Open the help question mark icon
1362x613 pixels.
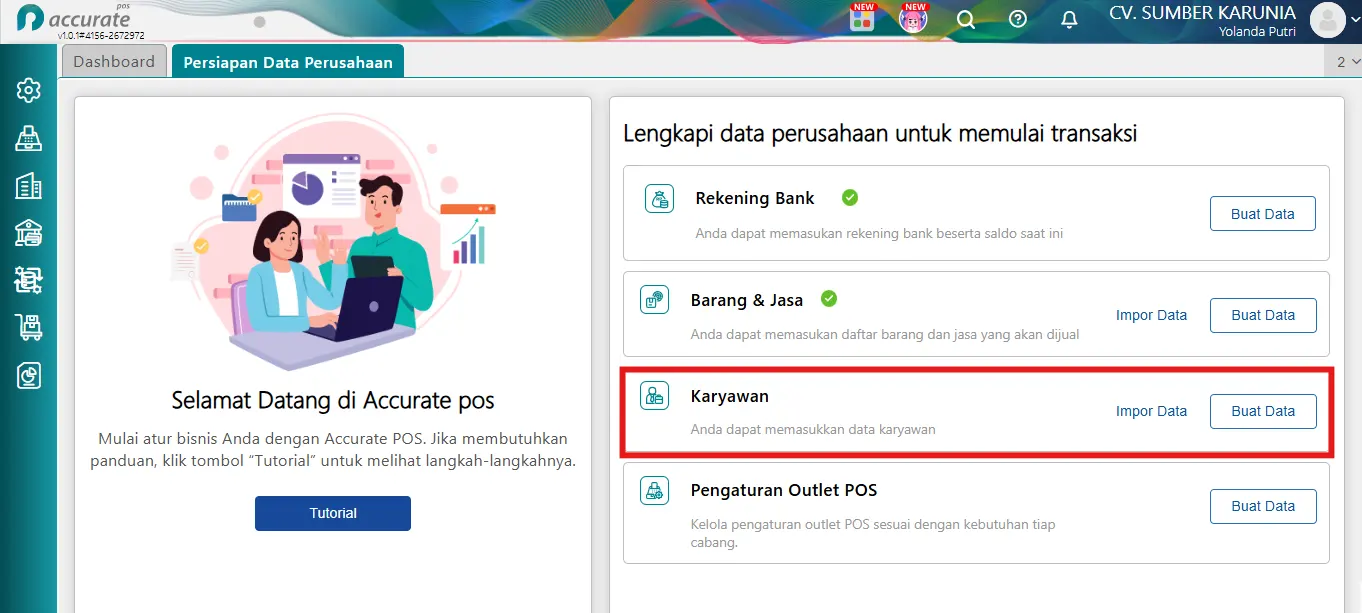[1018, 19]
